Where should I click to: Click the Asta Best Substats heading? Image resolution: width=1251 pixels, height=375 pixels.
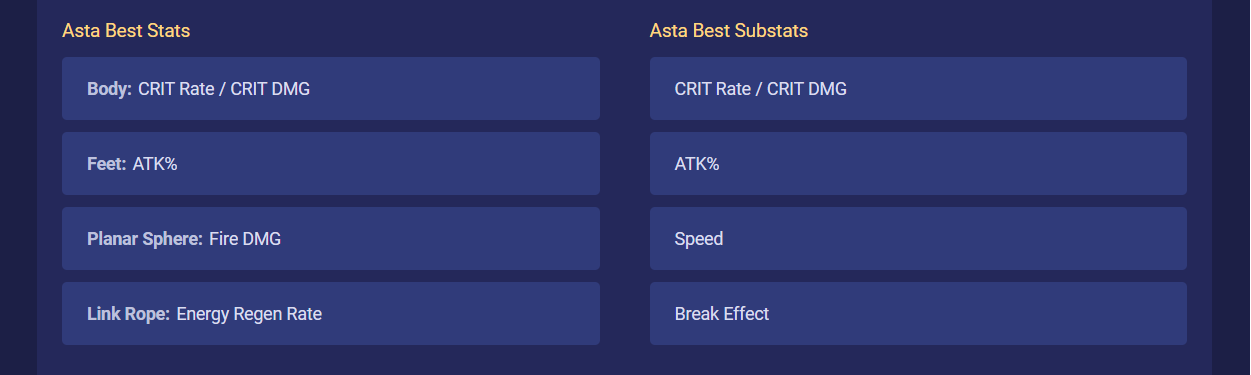(729, 31)
